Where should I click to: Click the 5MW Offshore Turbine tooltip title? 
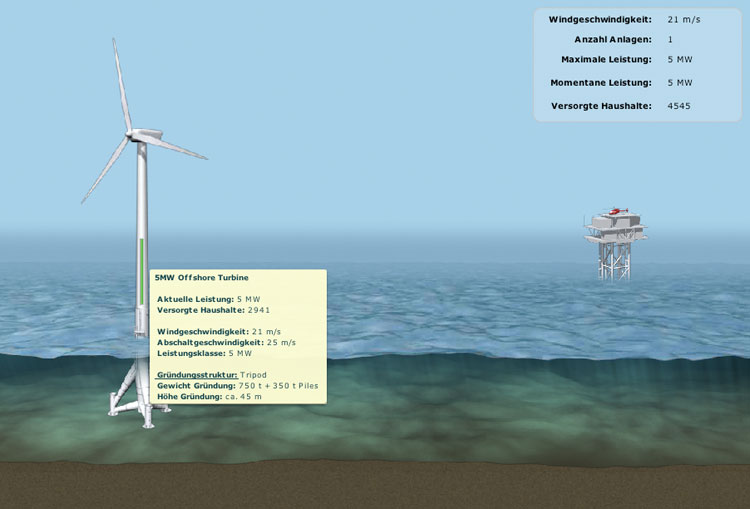tap(201, 277)
